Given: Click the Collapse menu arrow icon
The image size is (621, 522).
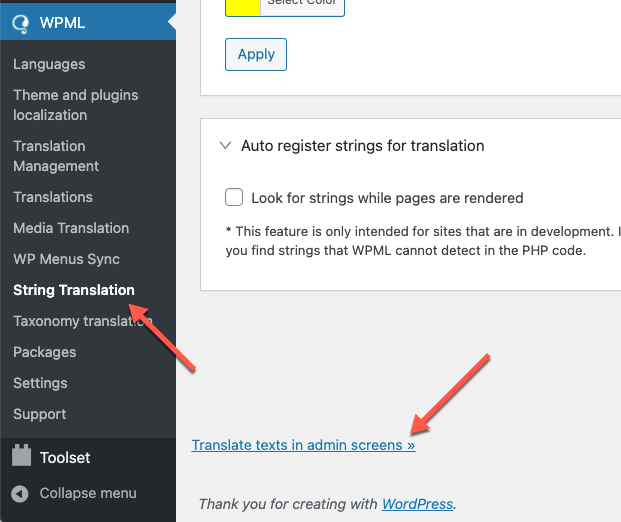Looking at the screenshot, I should point(19,493).
